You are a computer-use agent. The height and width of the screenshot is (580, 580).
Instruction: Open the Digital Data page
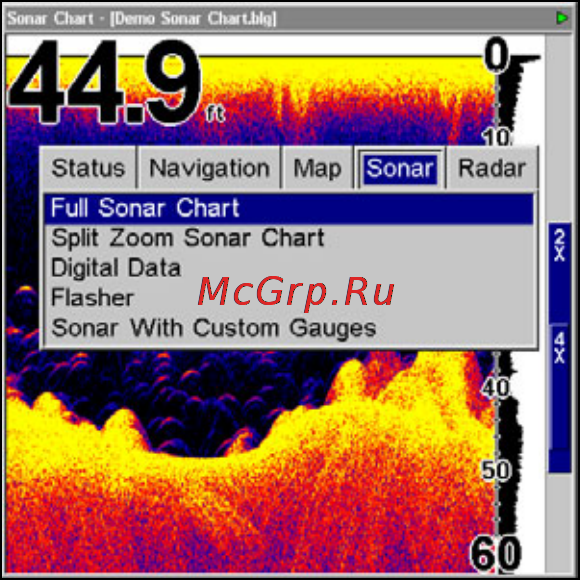(x=289, y=268)
